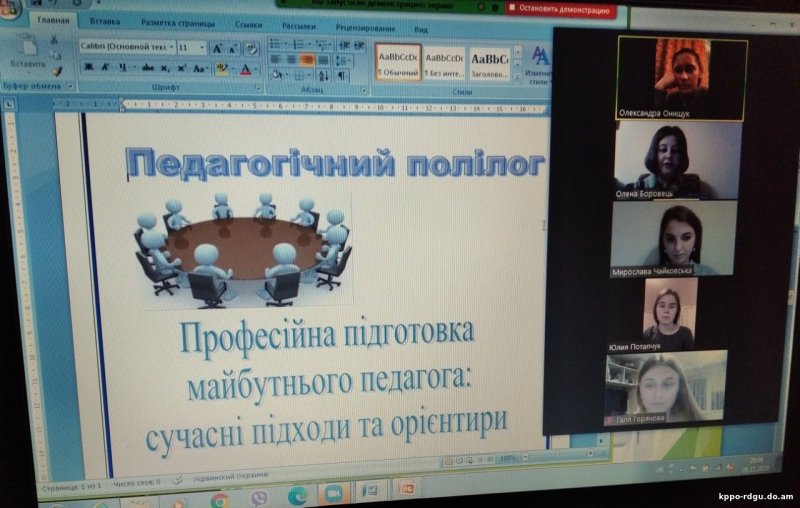Cut selection with the scissors icon
Viewport: 800px width, 508px height.
point(54,40)
